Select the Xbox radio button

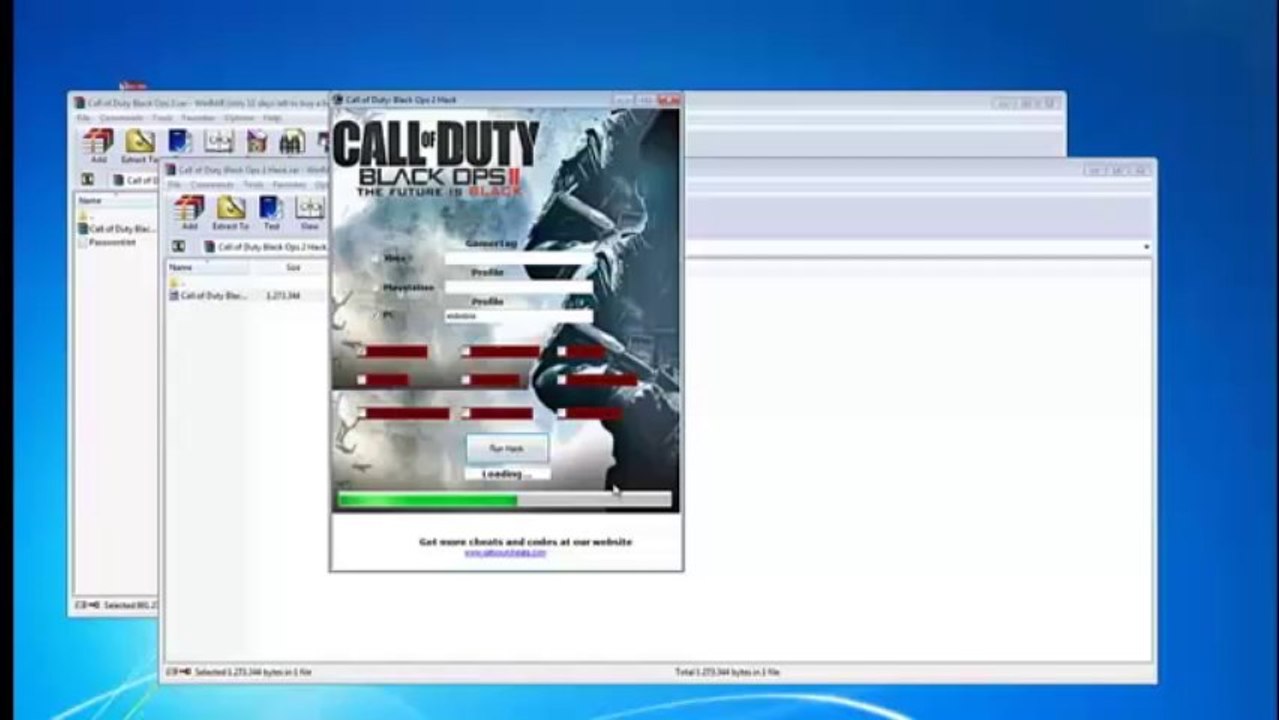(377, 258)
